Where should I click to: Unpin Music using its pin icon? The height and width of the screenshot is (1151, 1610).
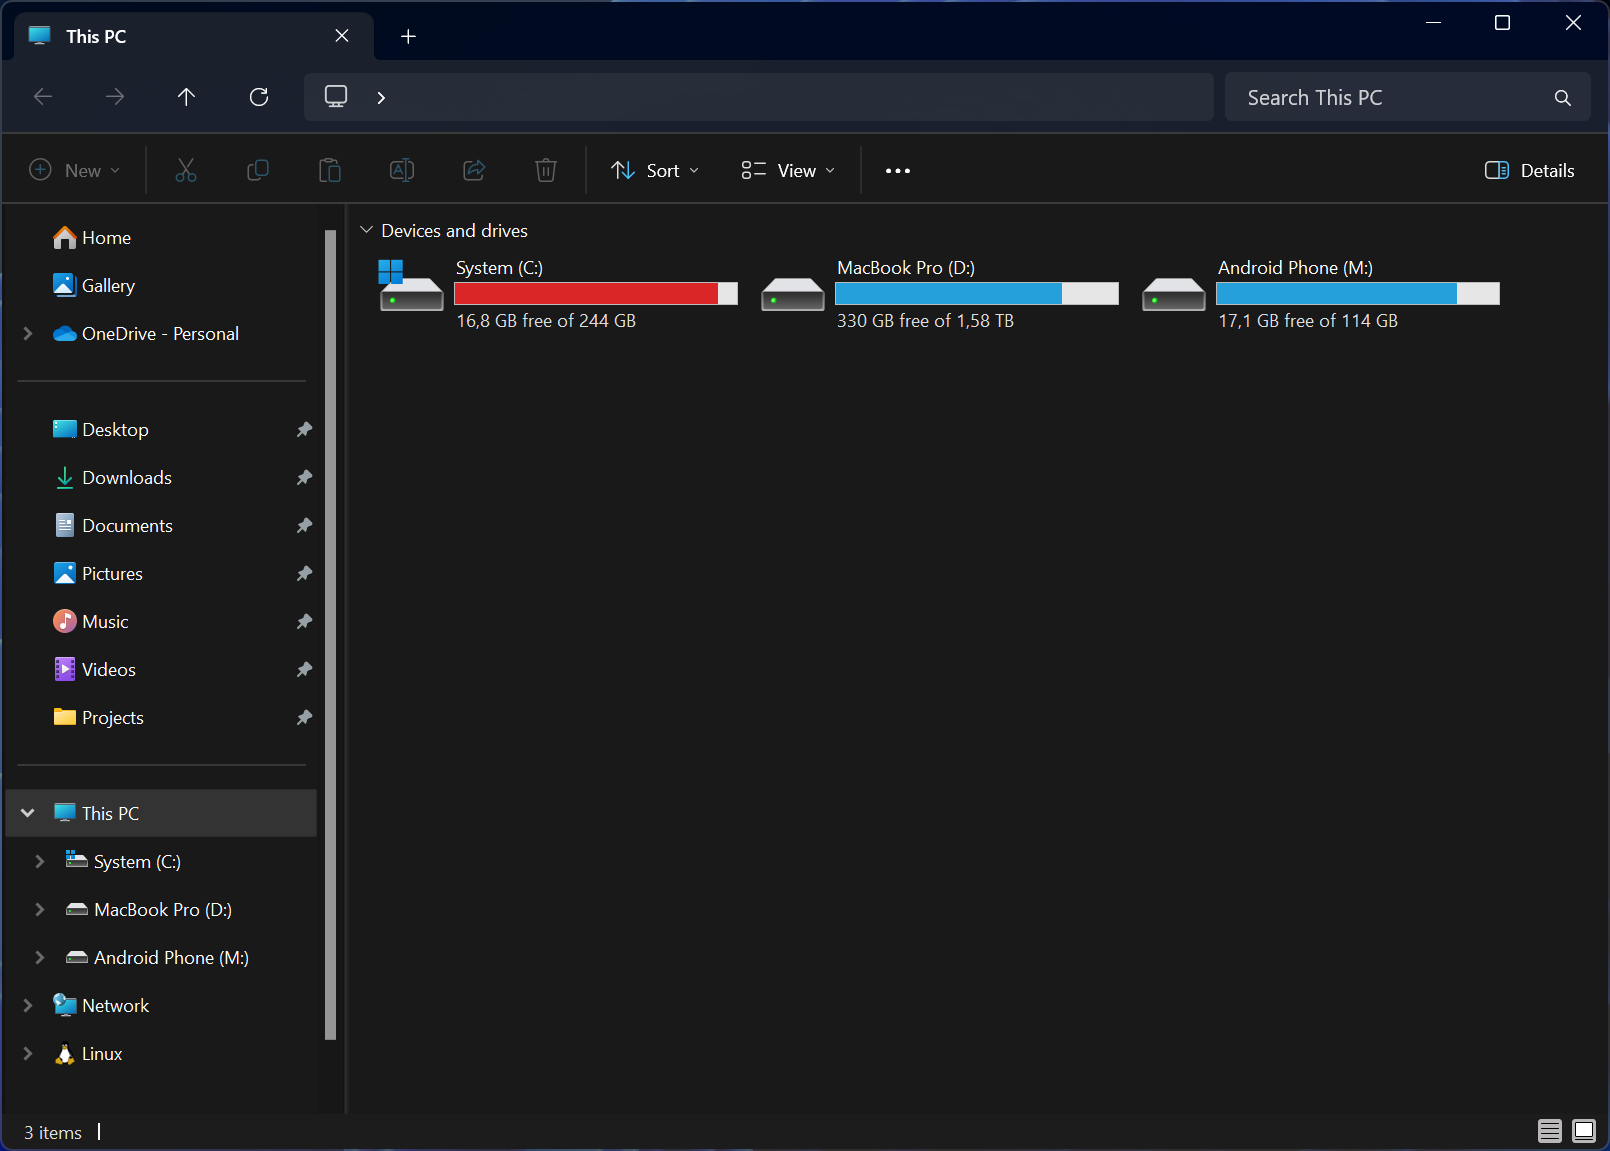[x=305, y=621]
